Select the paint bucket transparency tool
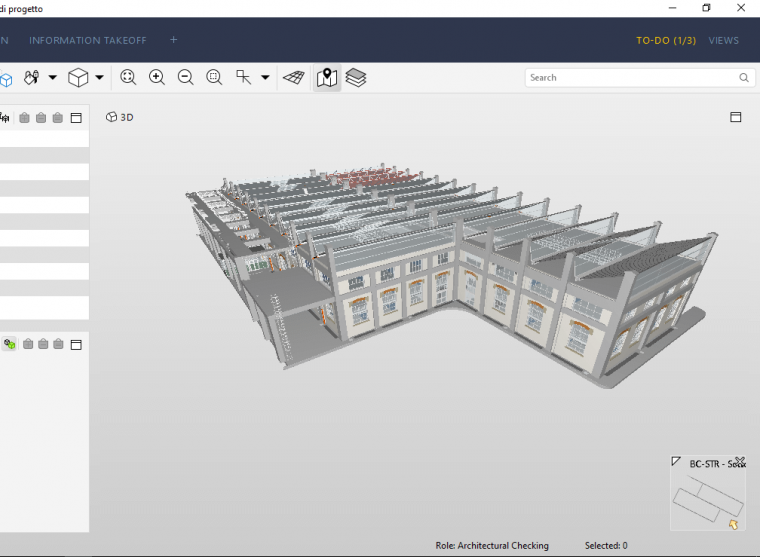Viewport: 760px width, 557px height. point(32,78)
